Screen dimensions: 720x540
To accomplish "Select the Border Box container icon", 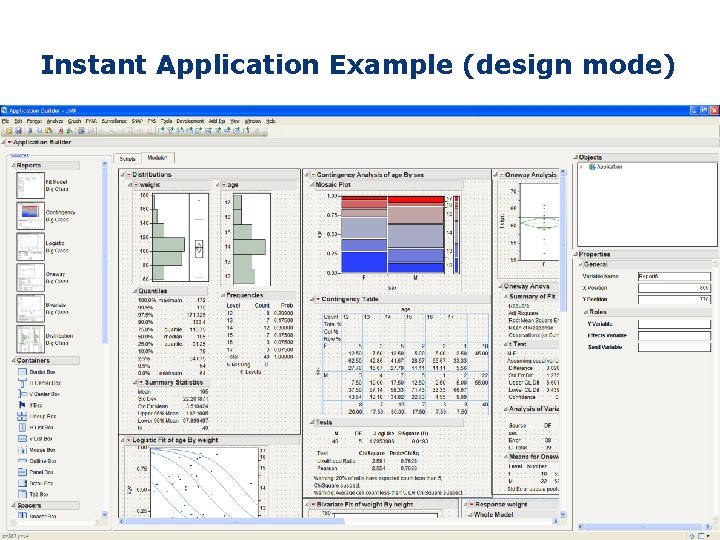I will click(22, 372).
